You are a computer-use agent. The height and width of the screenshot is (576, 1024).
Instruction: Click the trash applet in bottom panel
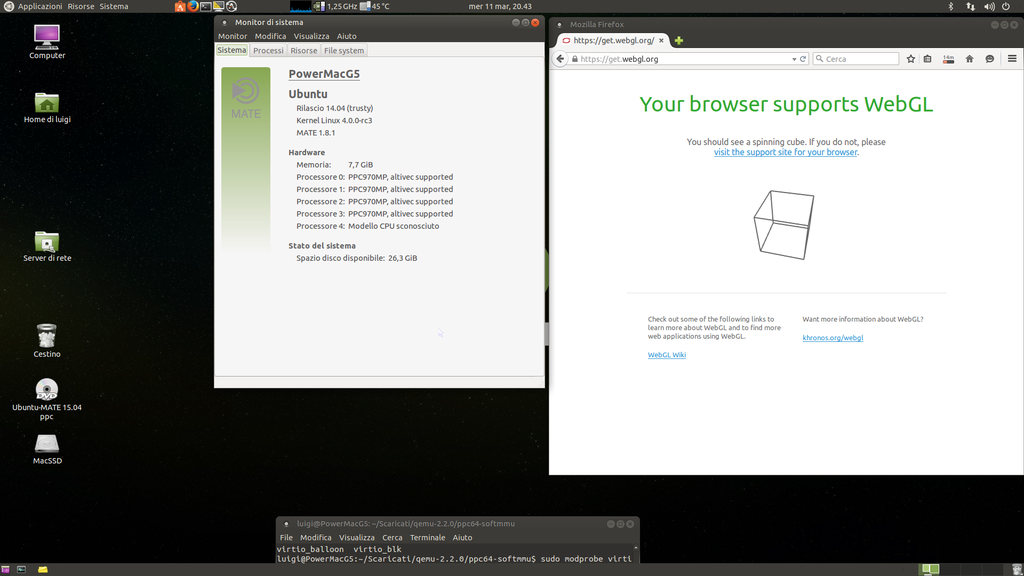click(x=1016, y=569)
